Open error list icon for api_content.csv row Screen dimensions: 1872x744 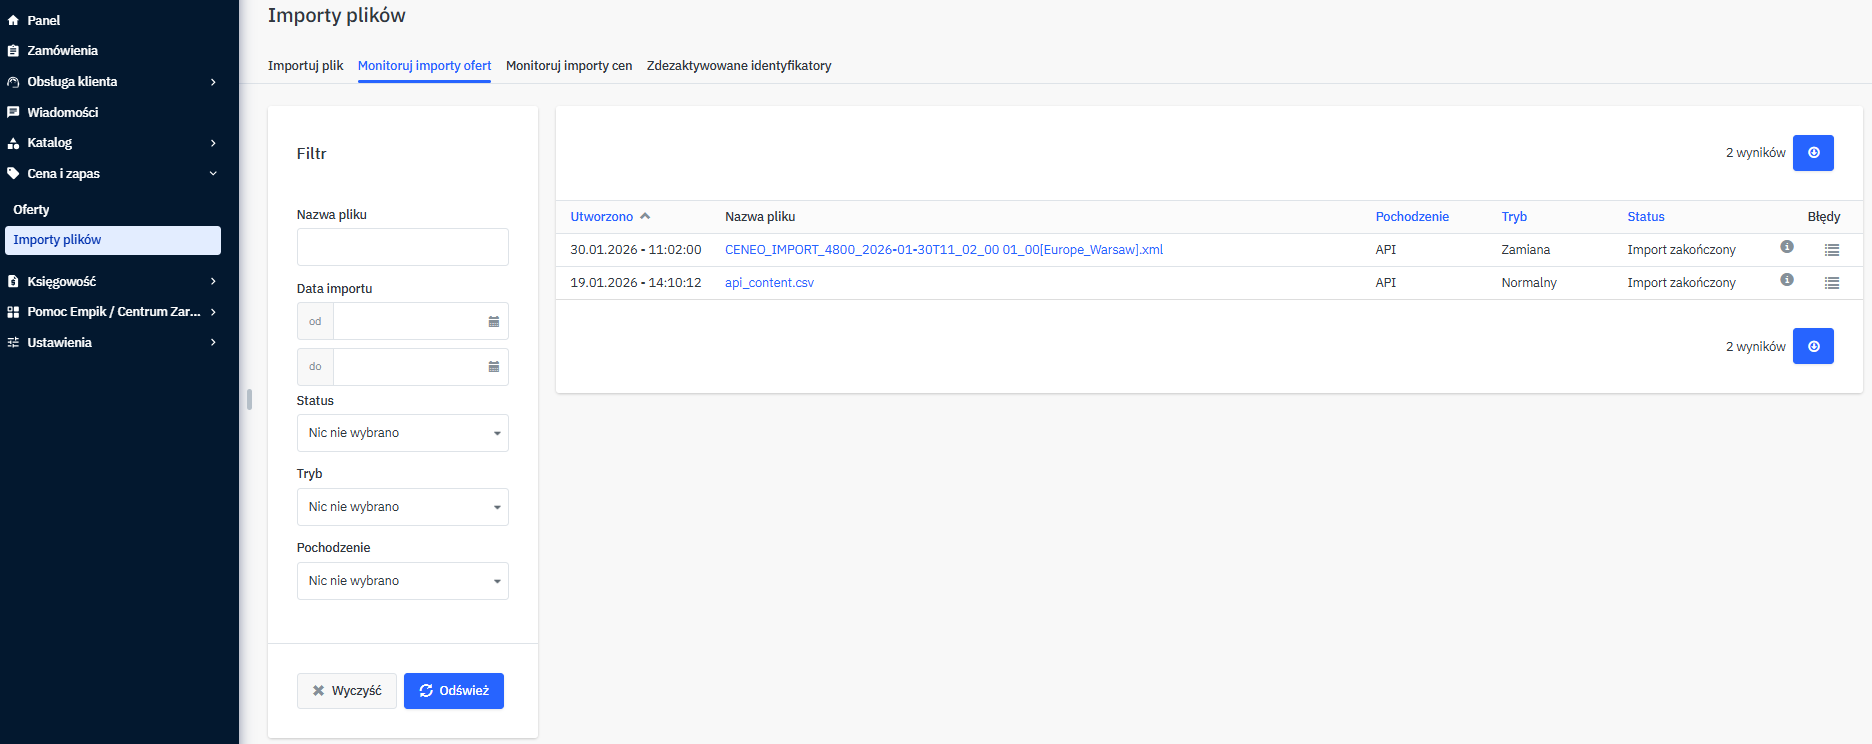[x=1831, y=283]
